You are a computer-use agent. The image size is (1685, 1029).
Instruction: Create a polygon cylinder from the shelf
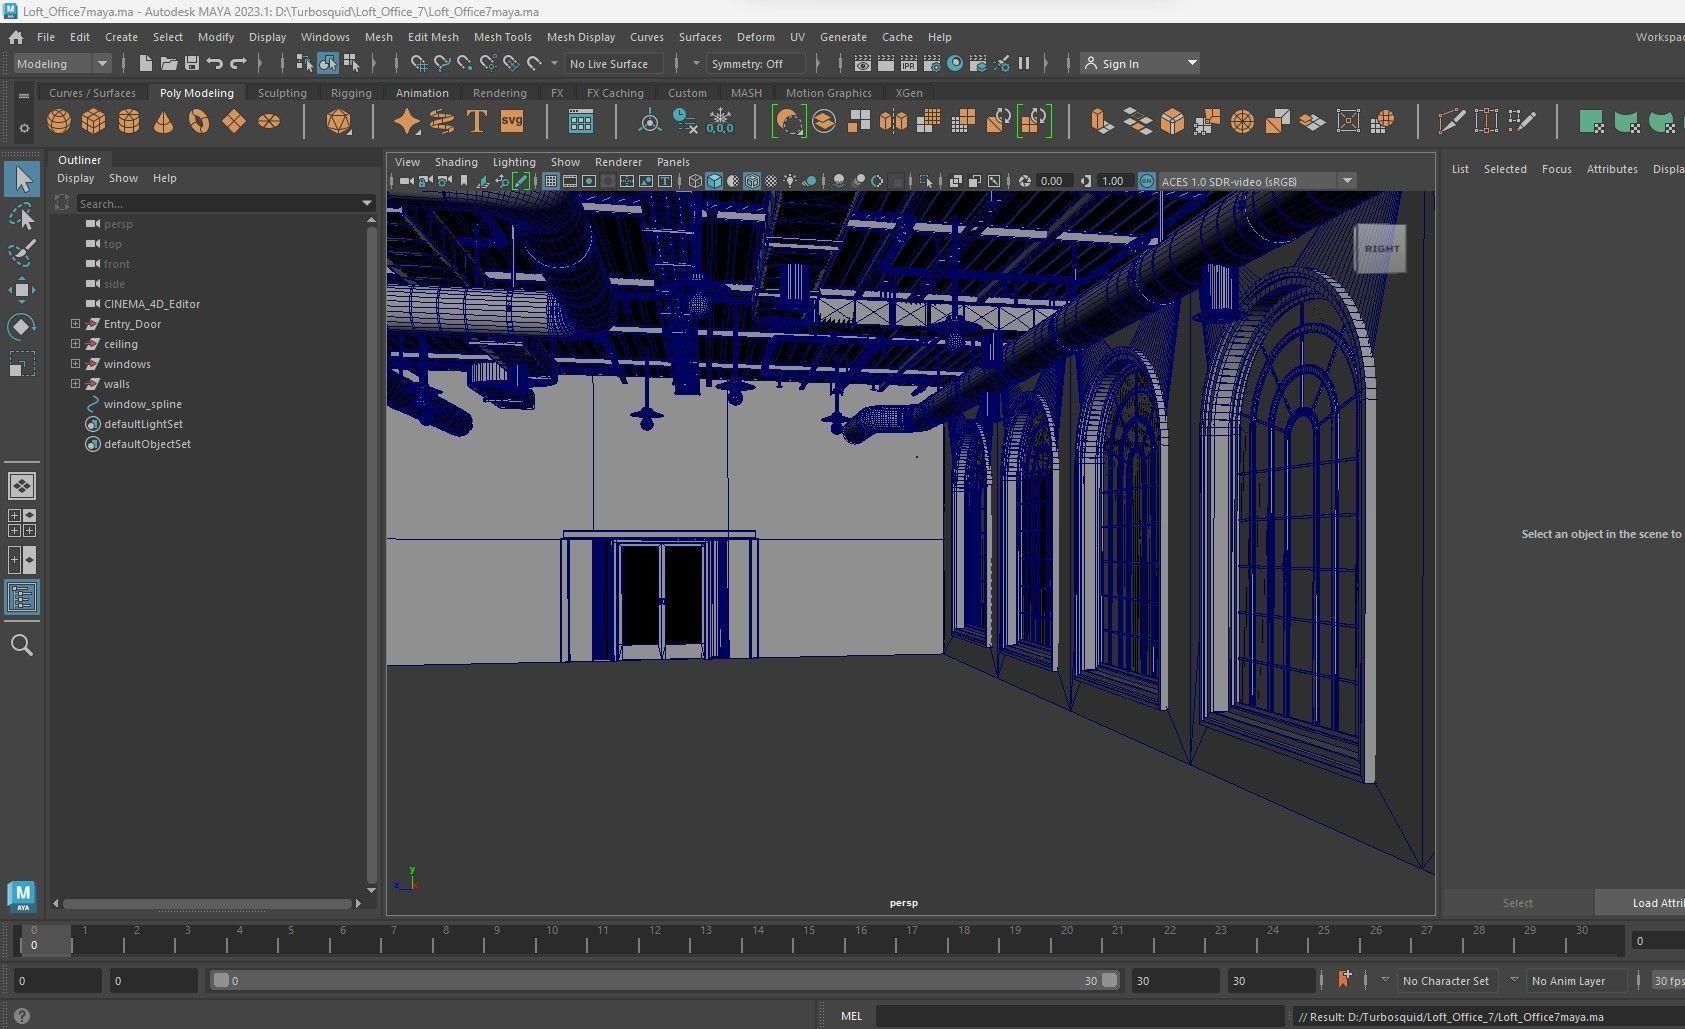coord(129,122)
